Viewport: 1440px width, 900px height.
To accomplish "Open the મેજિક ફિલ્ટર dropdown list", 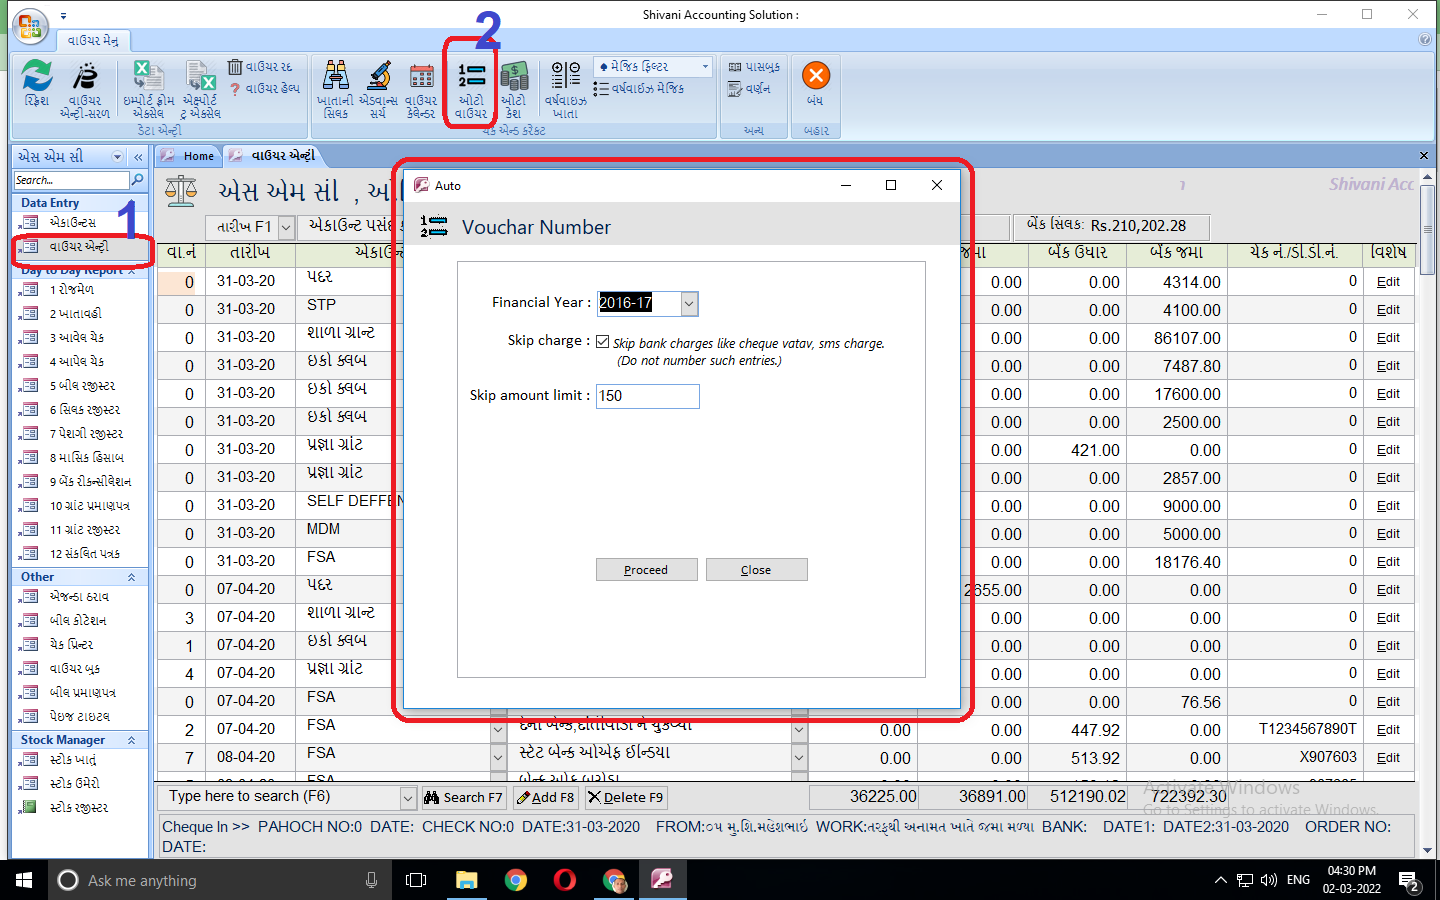I will pos(705,65).
